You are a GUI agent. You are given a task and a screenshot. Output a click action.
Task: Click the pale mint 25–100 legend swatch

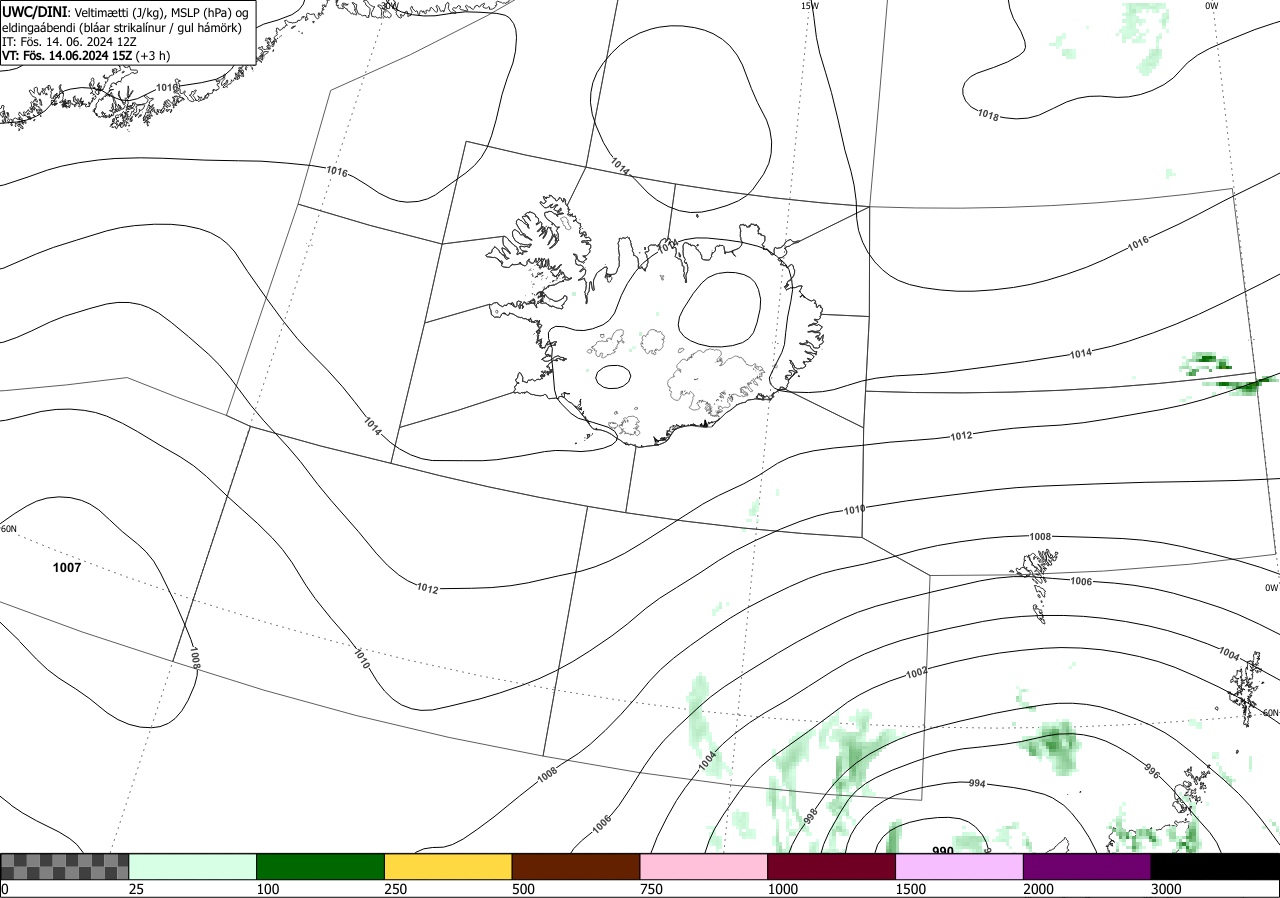click(193, 866)
